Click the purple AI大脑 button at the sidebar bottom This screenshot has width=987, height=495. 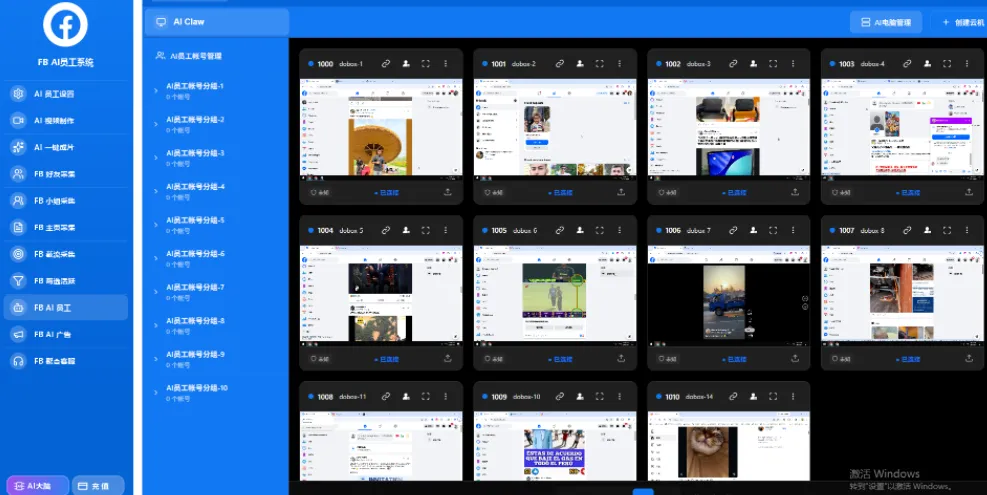(x=38, y=486)
